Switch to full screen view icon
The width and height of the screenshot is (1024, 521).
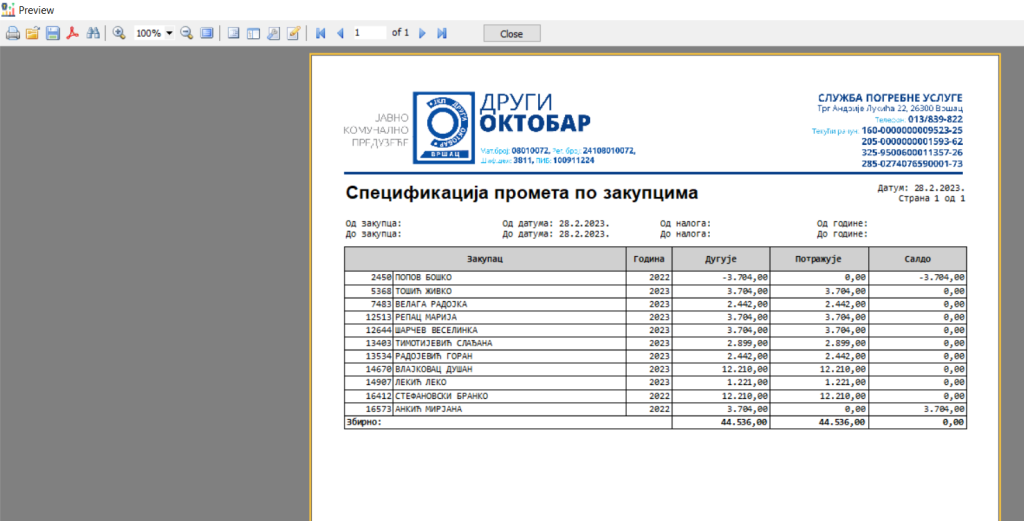pyautogui.click(x=206, y=33)
